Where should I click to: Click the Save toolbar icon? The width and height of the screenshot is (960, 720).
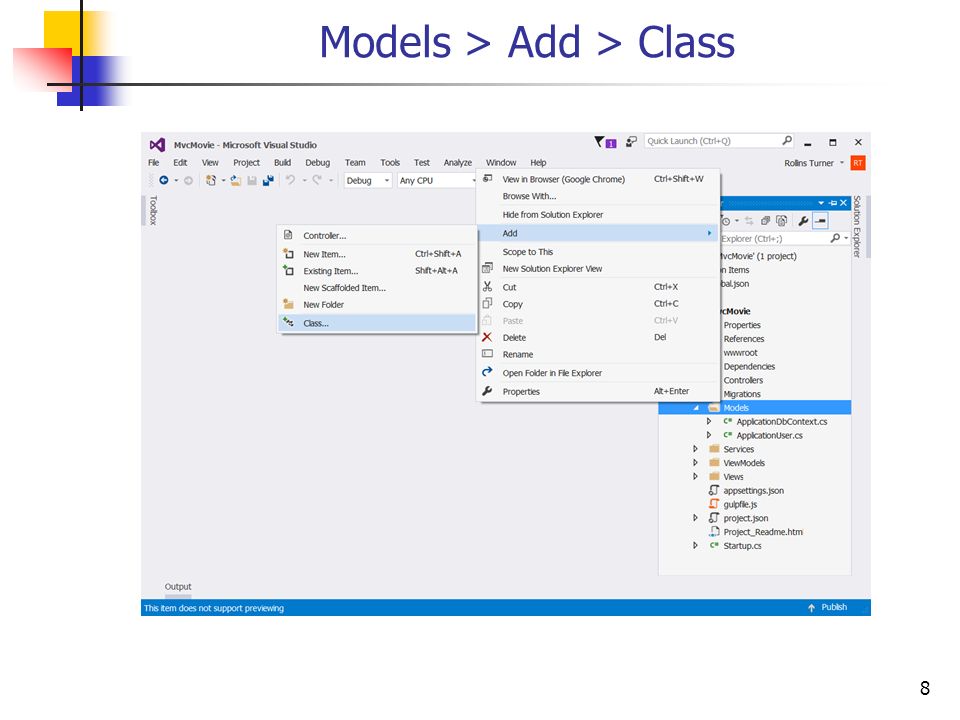tap(252, 180)
